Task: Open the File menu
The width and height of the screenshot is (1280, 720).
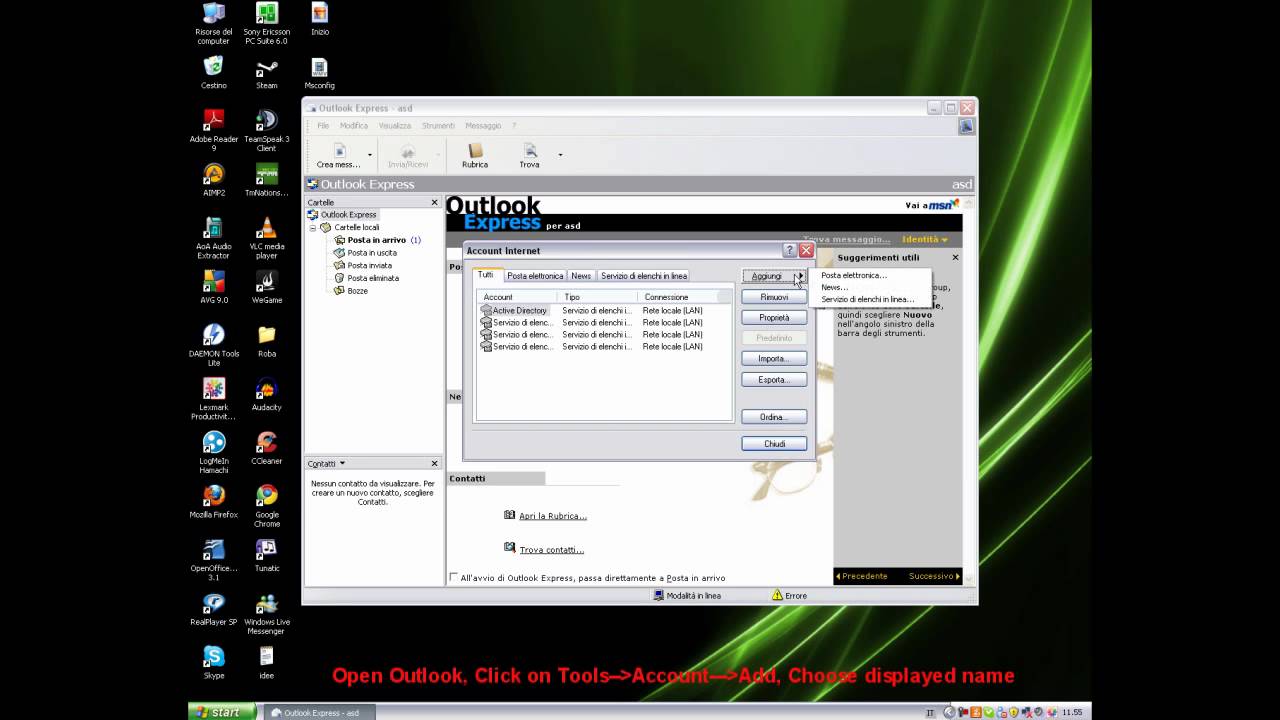Action: [323, 126]
